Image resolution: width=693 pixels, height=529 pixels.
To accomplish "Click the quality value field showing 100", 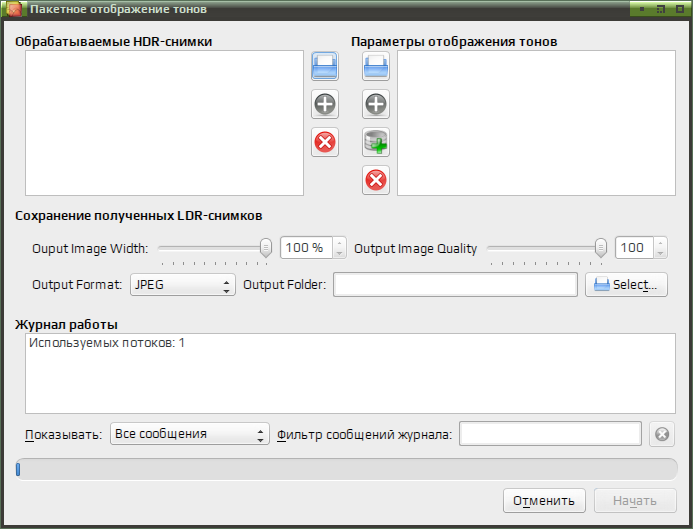I will pos(634,248).
